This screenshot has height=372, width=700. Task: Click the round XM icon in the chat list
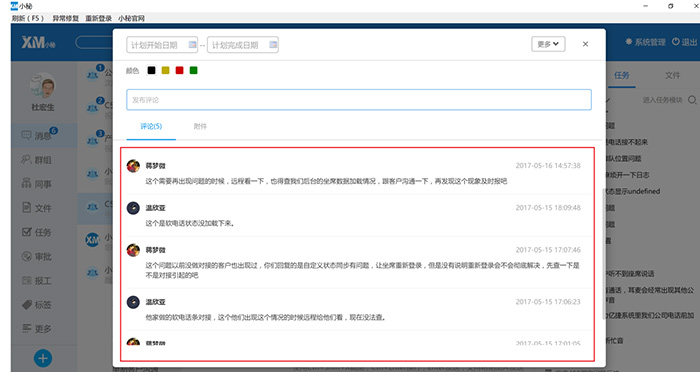coord(92,240)
